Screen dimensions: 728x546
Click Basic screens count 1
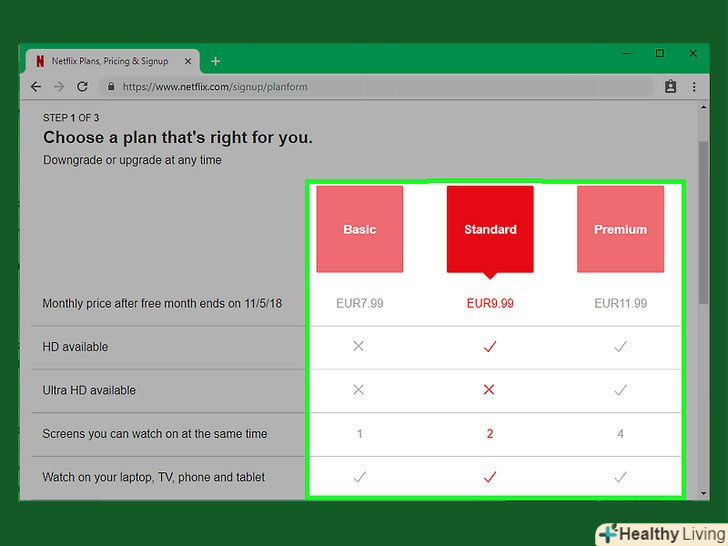tap(359, 434)
